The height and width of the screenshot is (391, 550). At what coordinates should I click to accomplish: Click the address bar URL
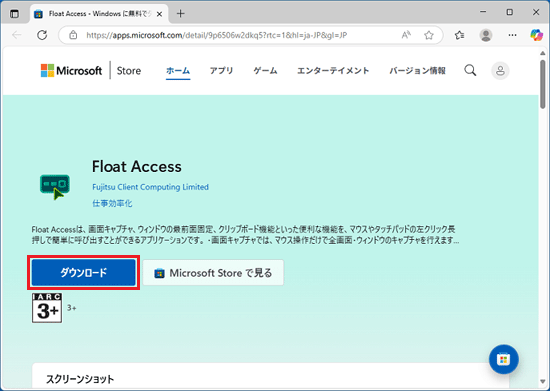pos(216,35)
